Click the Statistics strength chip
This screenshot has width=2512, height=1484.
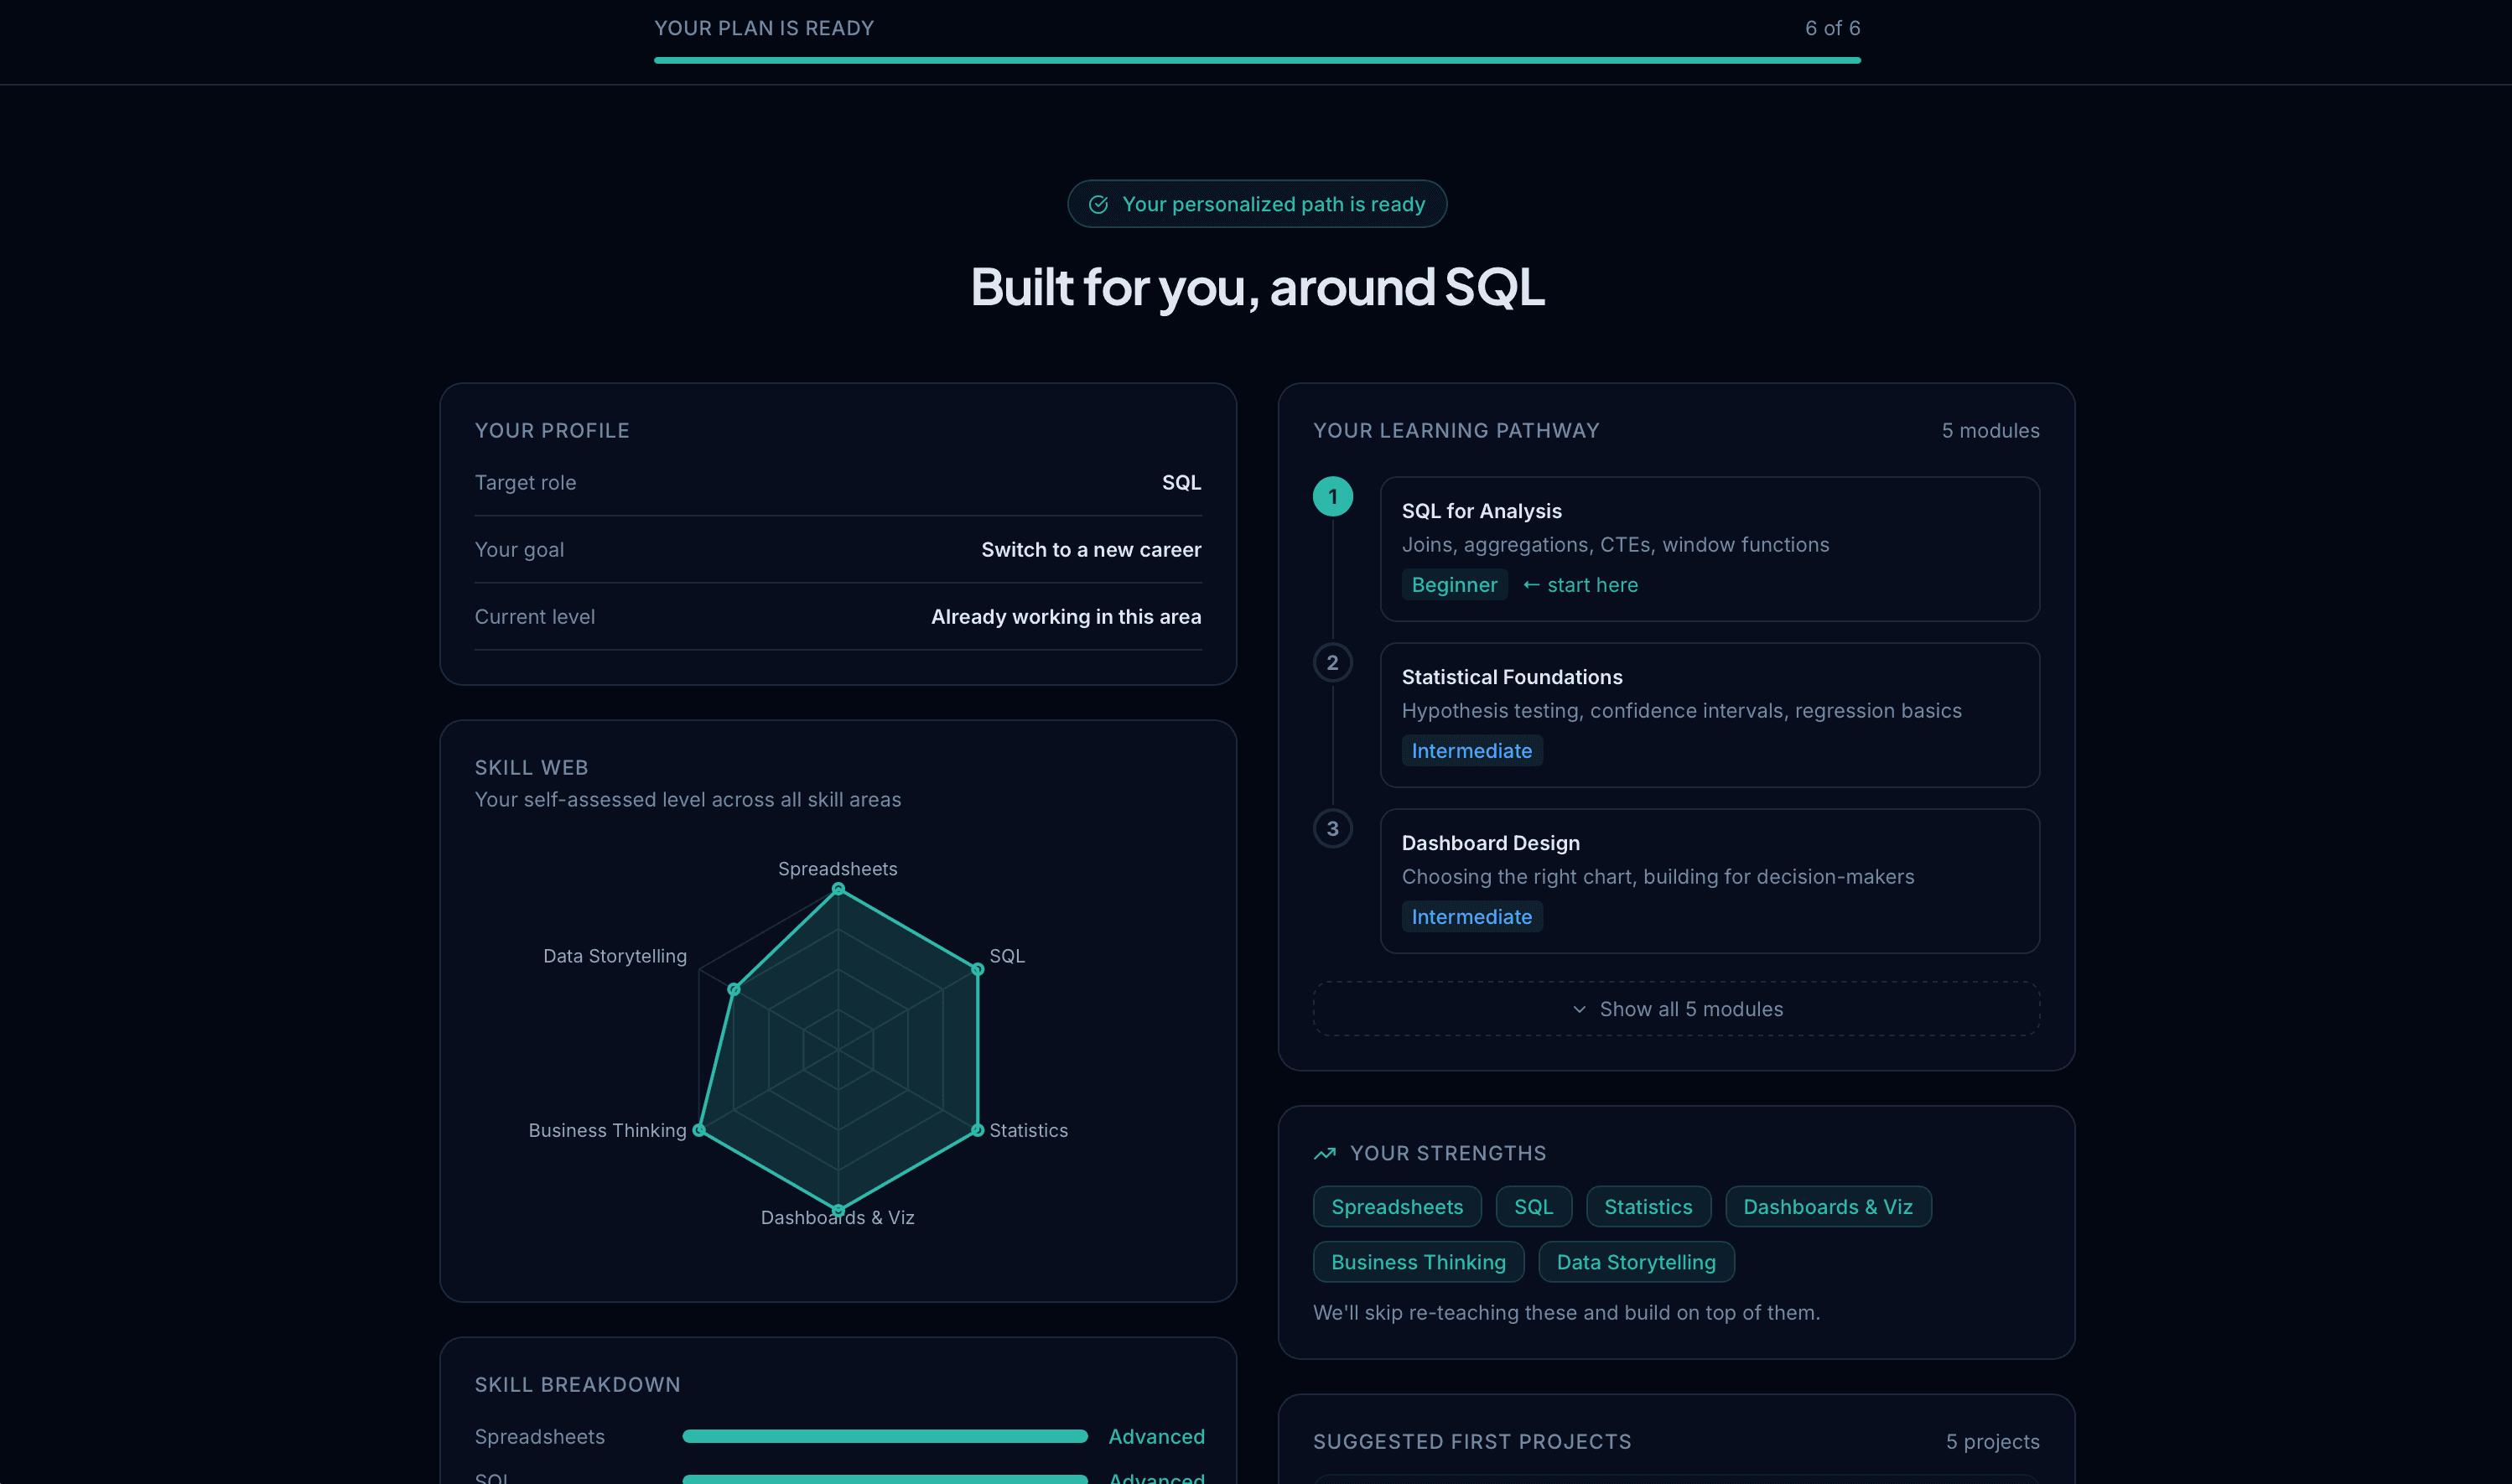click(1648, 1207)
